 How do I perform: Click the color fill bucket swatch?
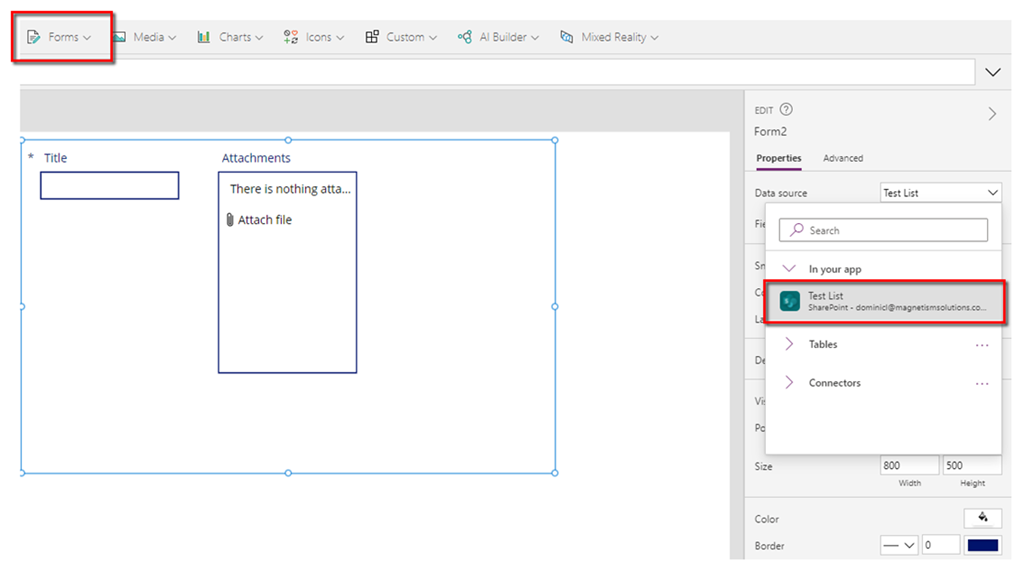click(982, 518)
